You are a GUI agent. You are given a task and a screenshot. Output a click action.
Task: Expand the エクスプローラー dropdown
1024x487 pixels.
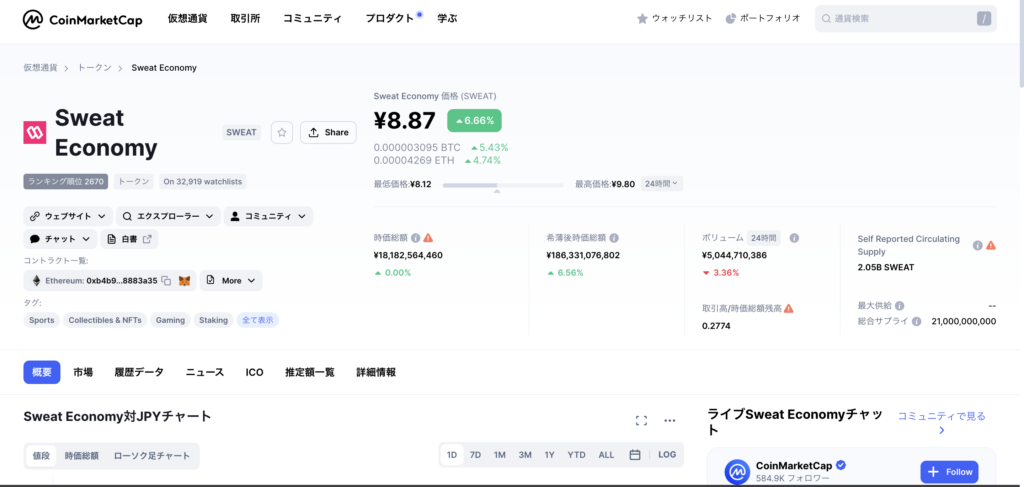point(168,216)
